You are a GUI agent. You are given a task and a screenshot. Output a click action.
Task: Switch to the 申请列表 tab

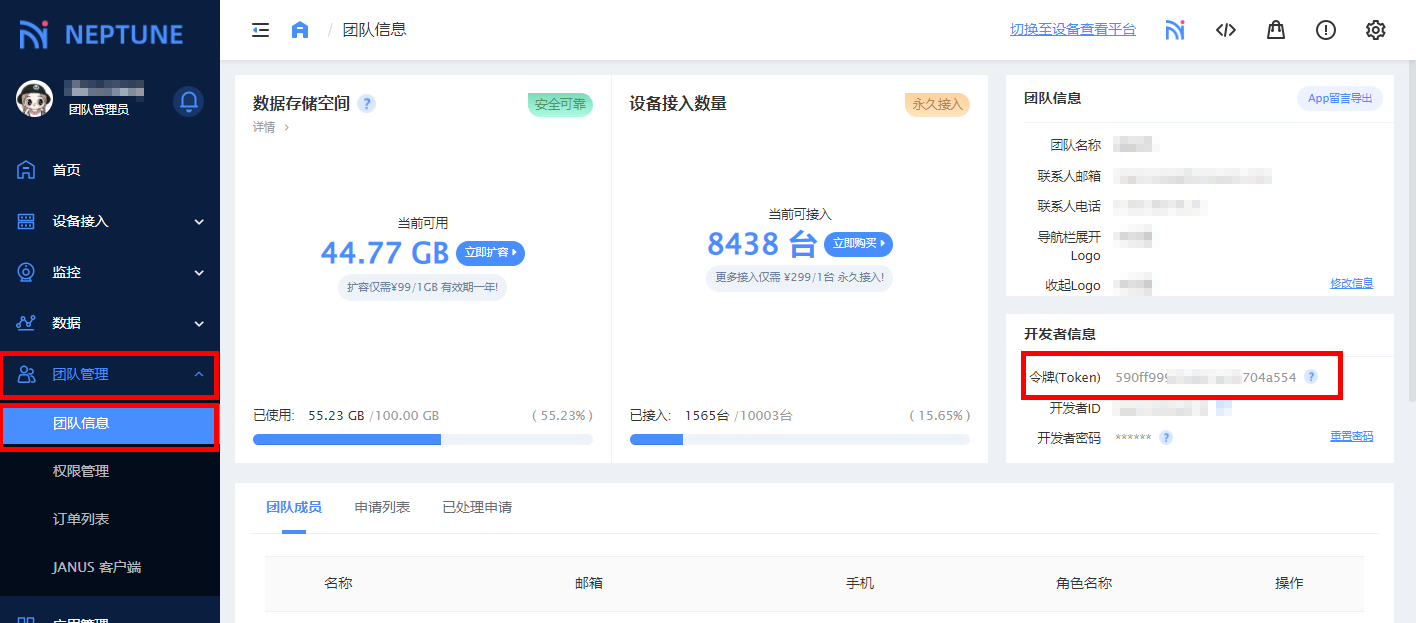tap(382, 507)
